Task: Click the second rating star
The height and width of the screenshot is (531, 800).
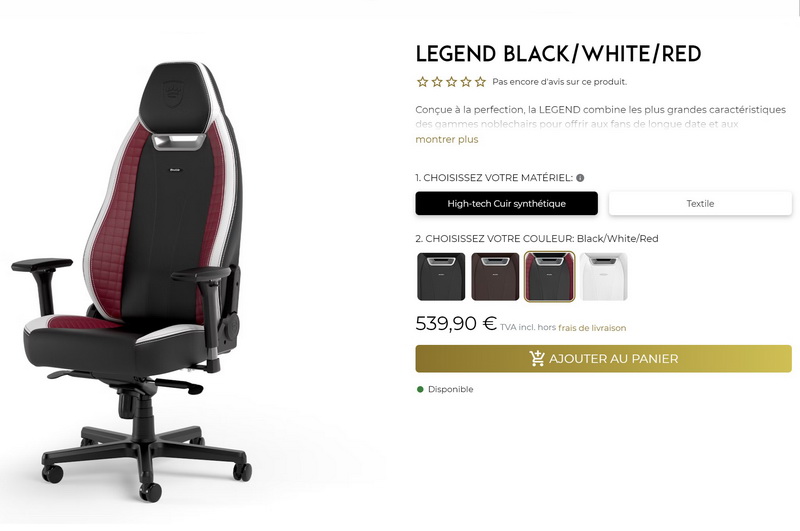Action: point(437,82)
